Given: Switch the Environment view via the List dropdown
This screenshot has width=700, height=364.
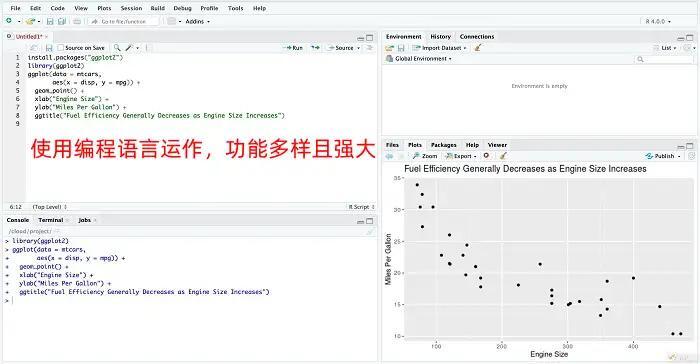Looking at the screenshot, I should (665, 48).
